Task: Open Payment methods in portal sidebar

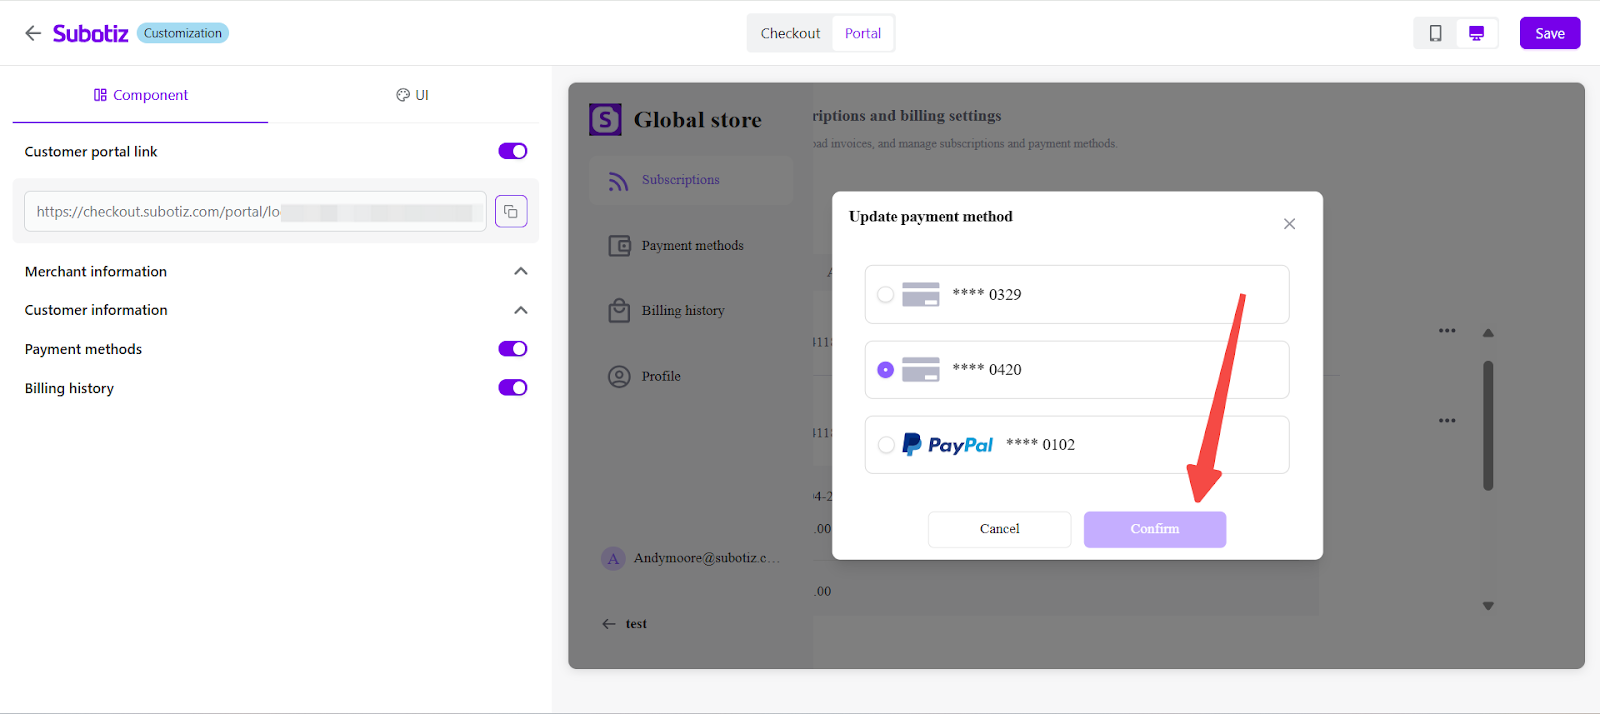Action: pos(692,246)
